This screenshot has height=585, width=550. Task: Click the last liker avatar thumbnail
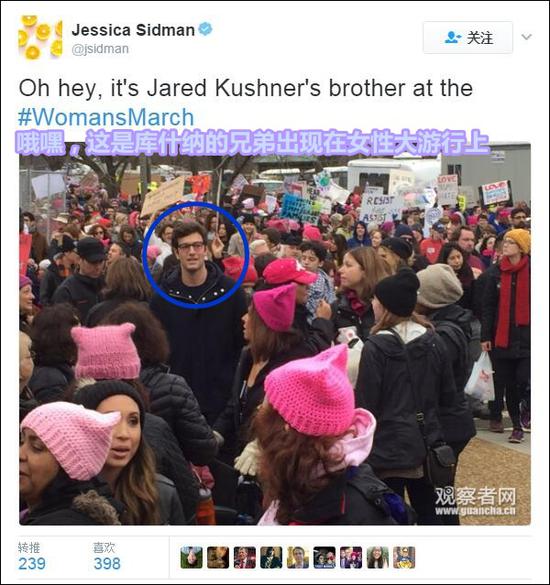click(x=404, y=557)
